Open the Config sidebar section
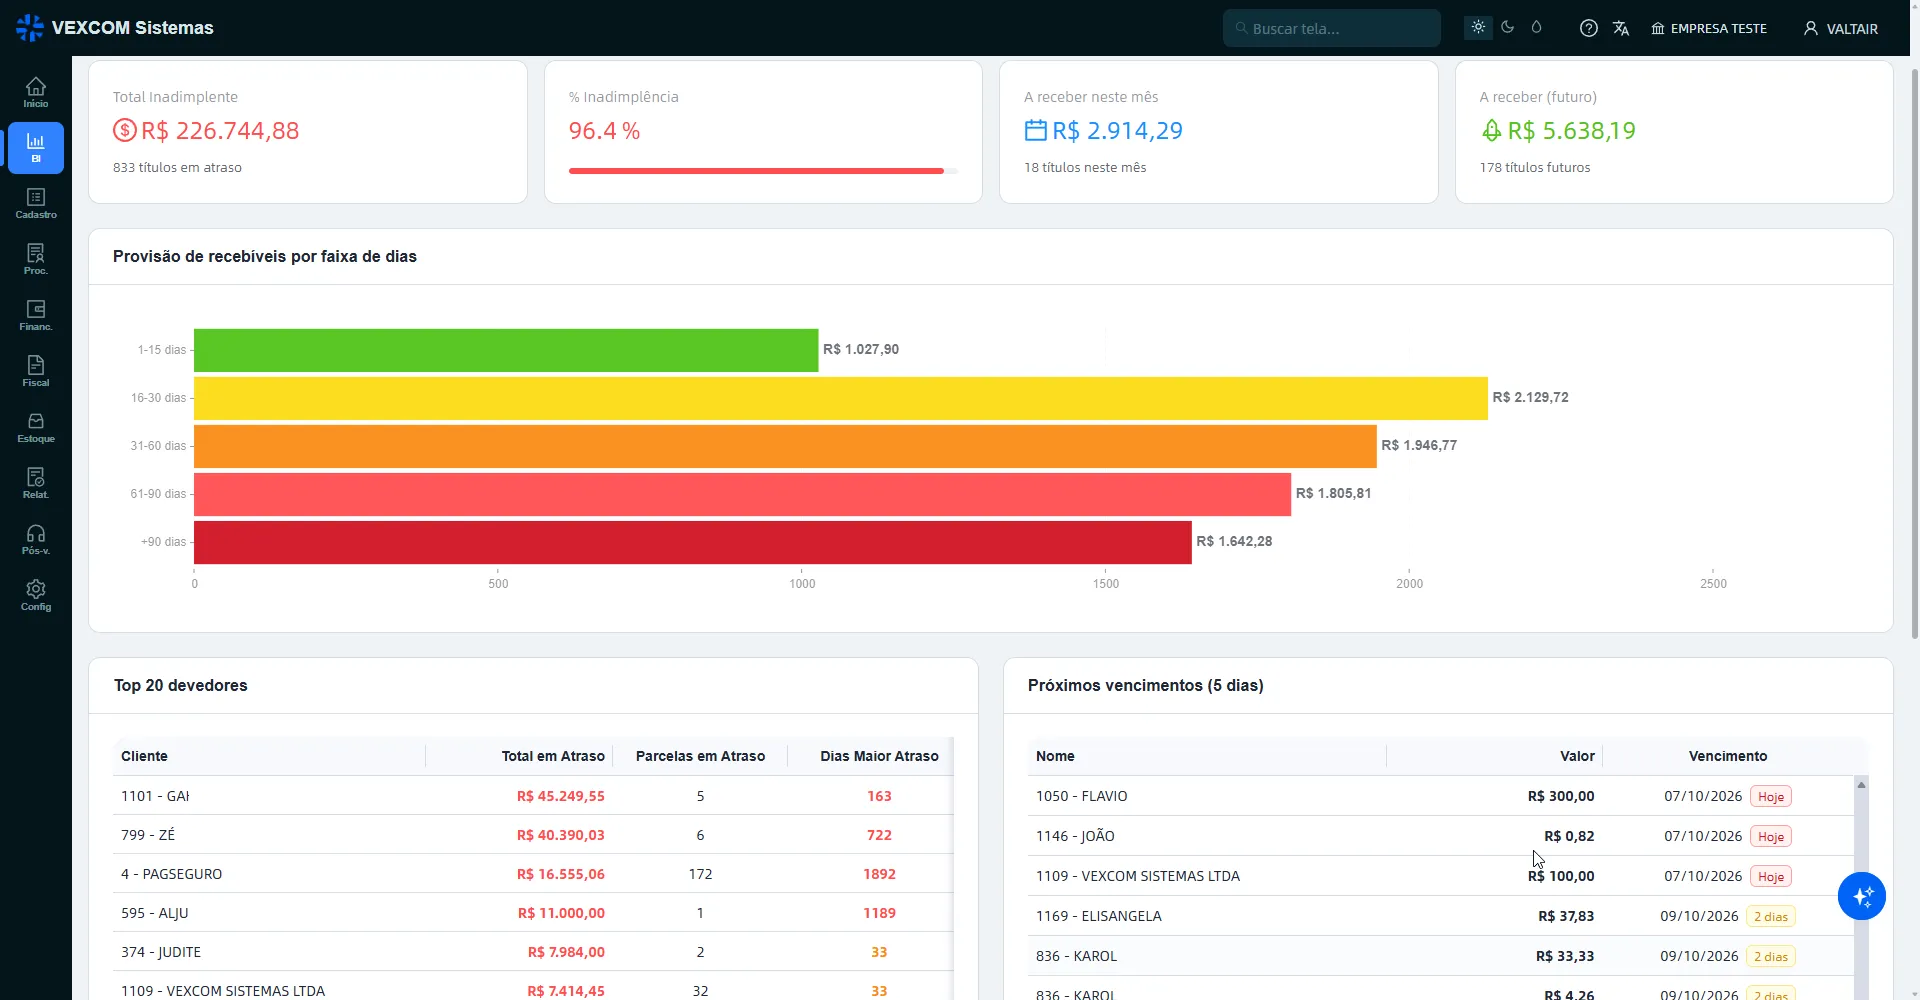The width and height of the screenshot is (1920, 1000). [36, 596]
